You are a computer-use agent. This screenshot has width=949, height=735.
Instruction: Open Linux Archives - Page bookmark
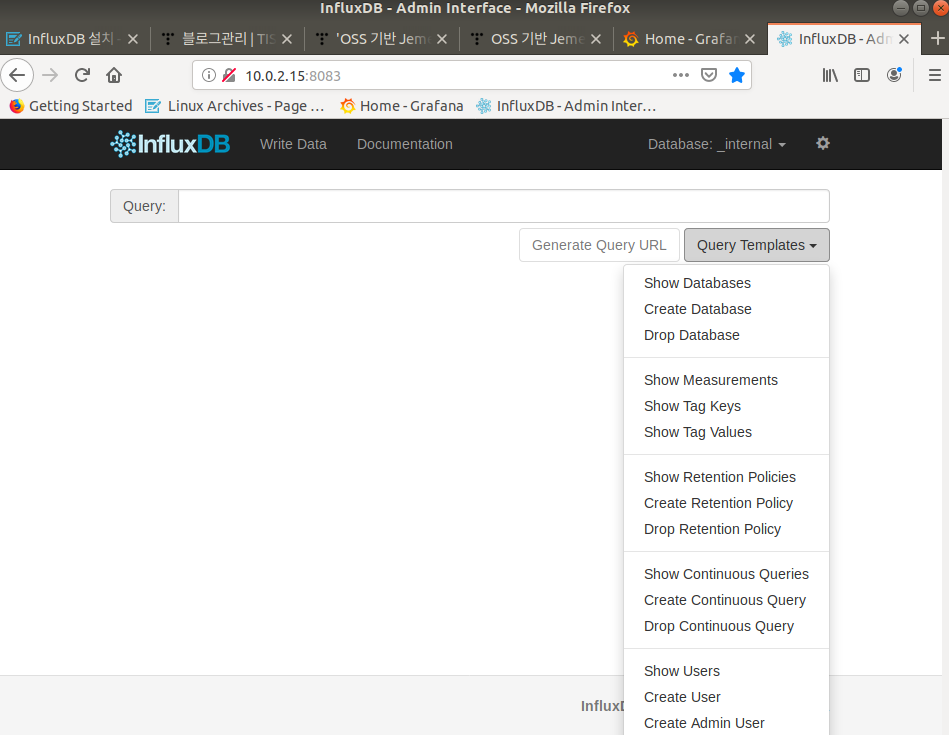[235, 106]
